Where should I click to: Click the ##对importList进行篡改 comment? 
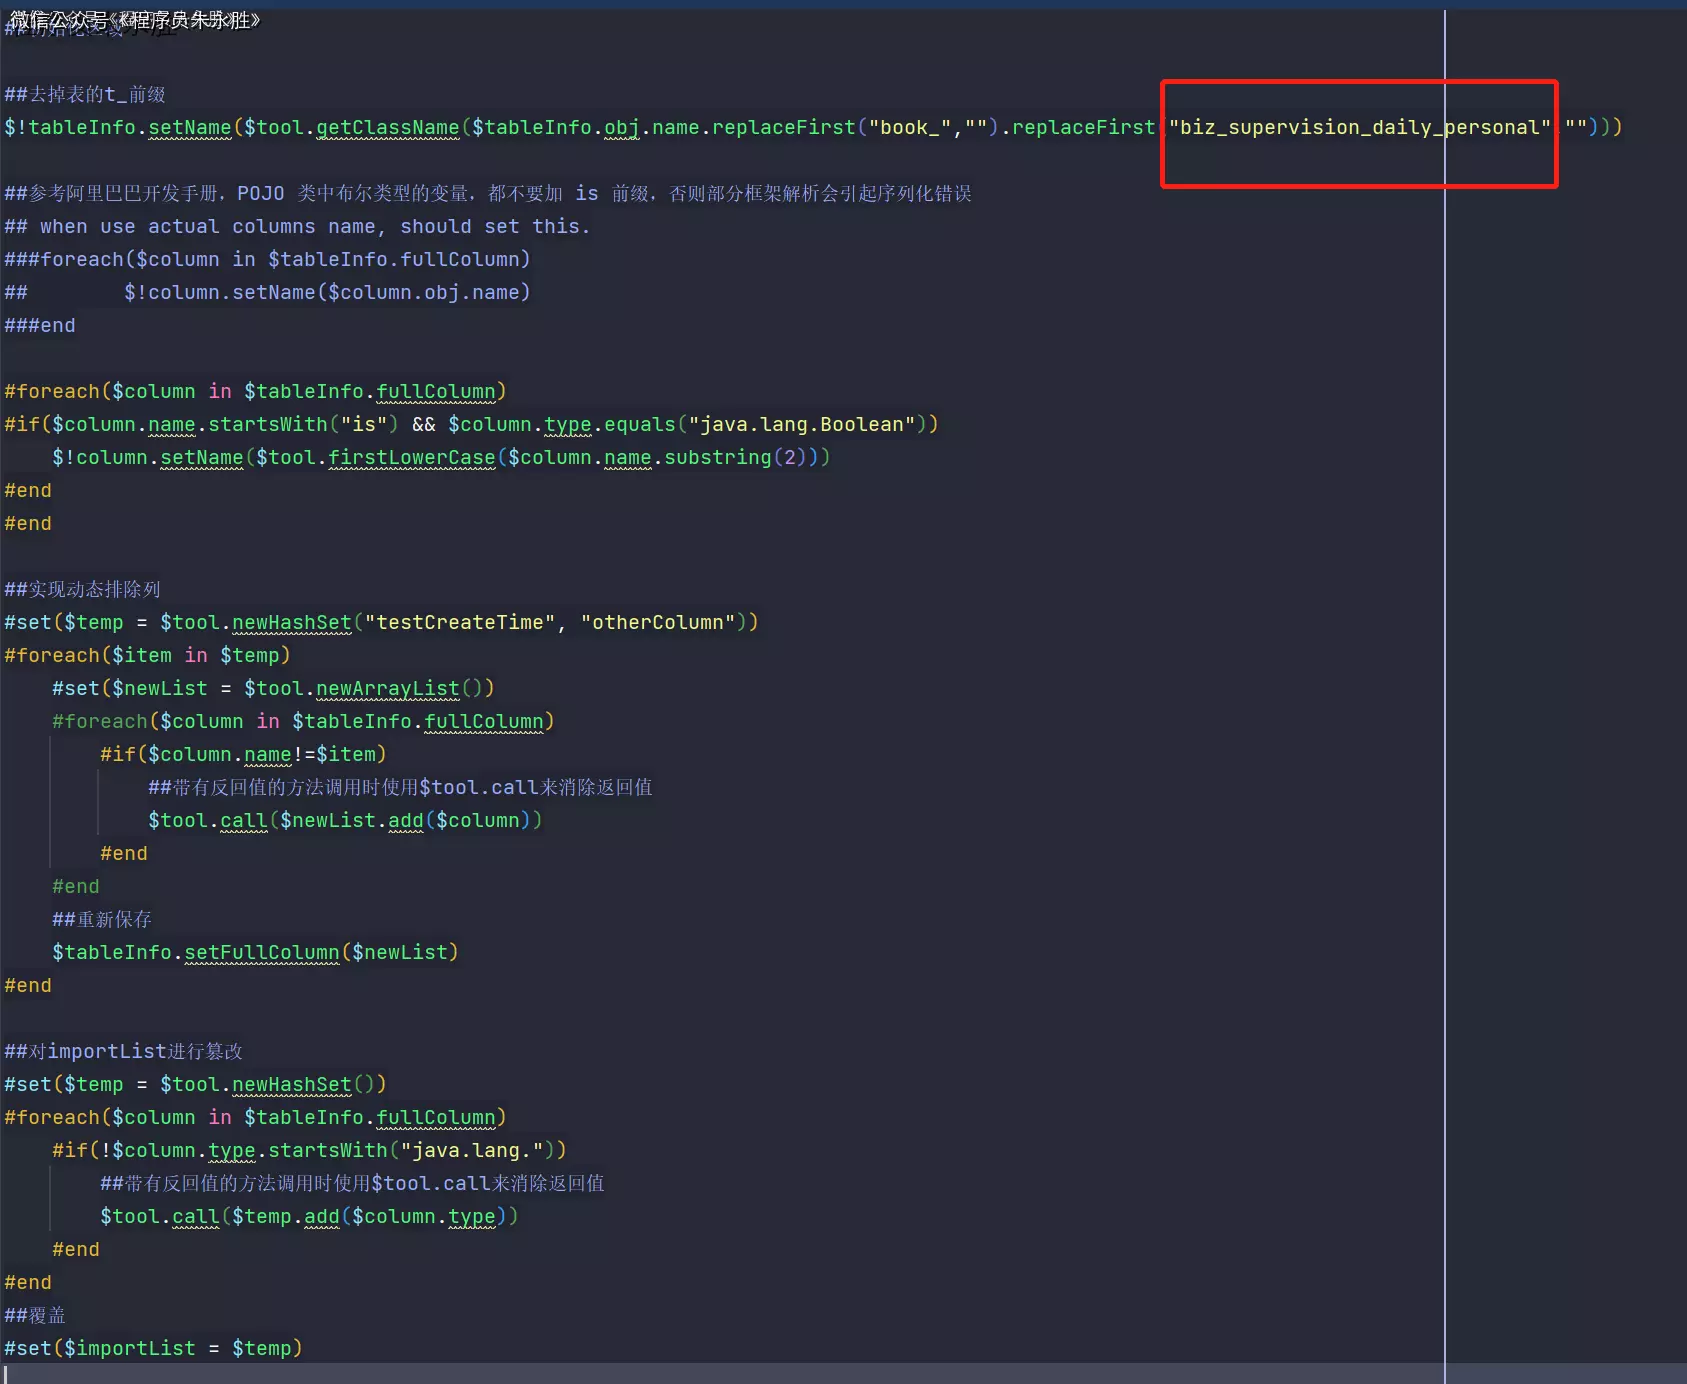tap(123, 1052)
